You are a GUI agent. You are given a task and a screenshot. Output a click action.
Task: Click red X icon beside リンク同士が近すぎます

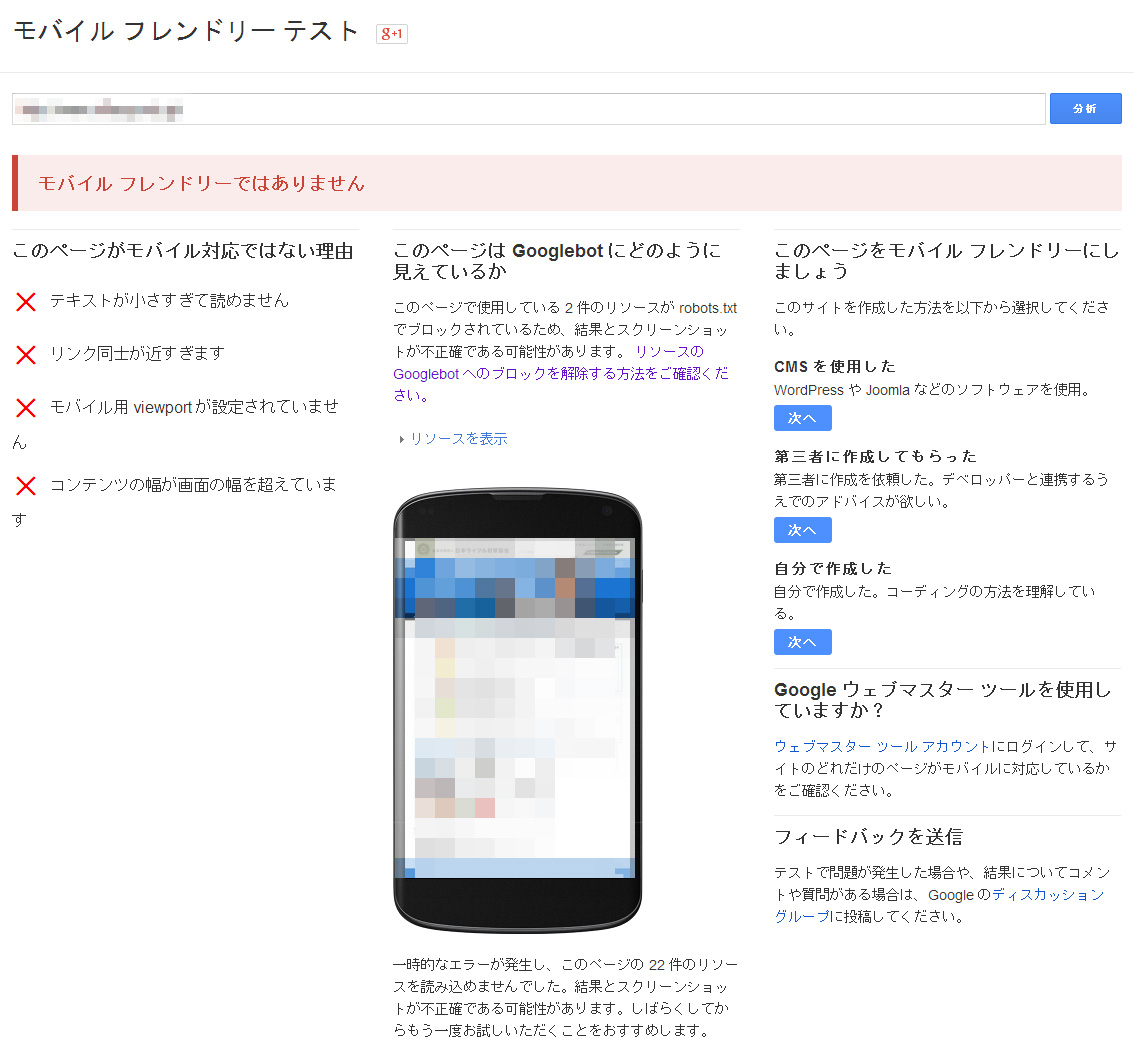26,354
